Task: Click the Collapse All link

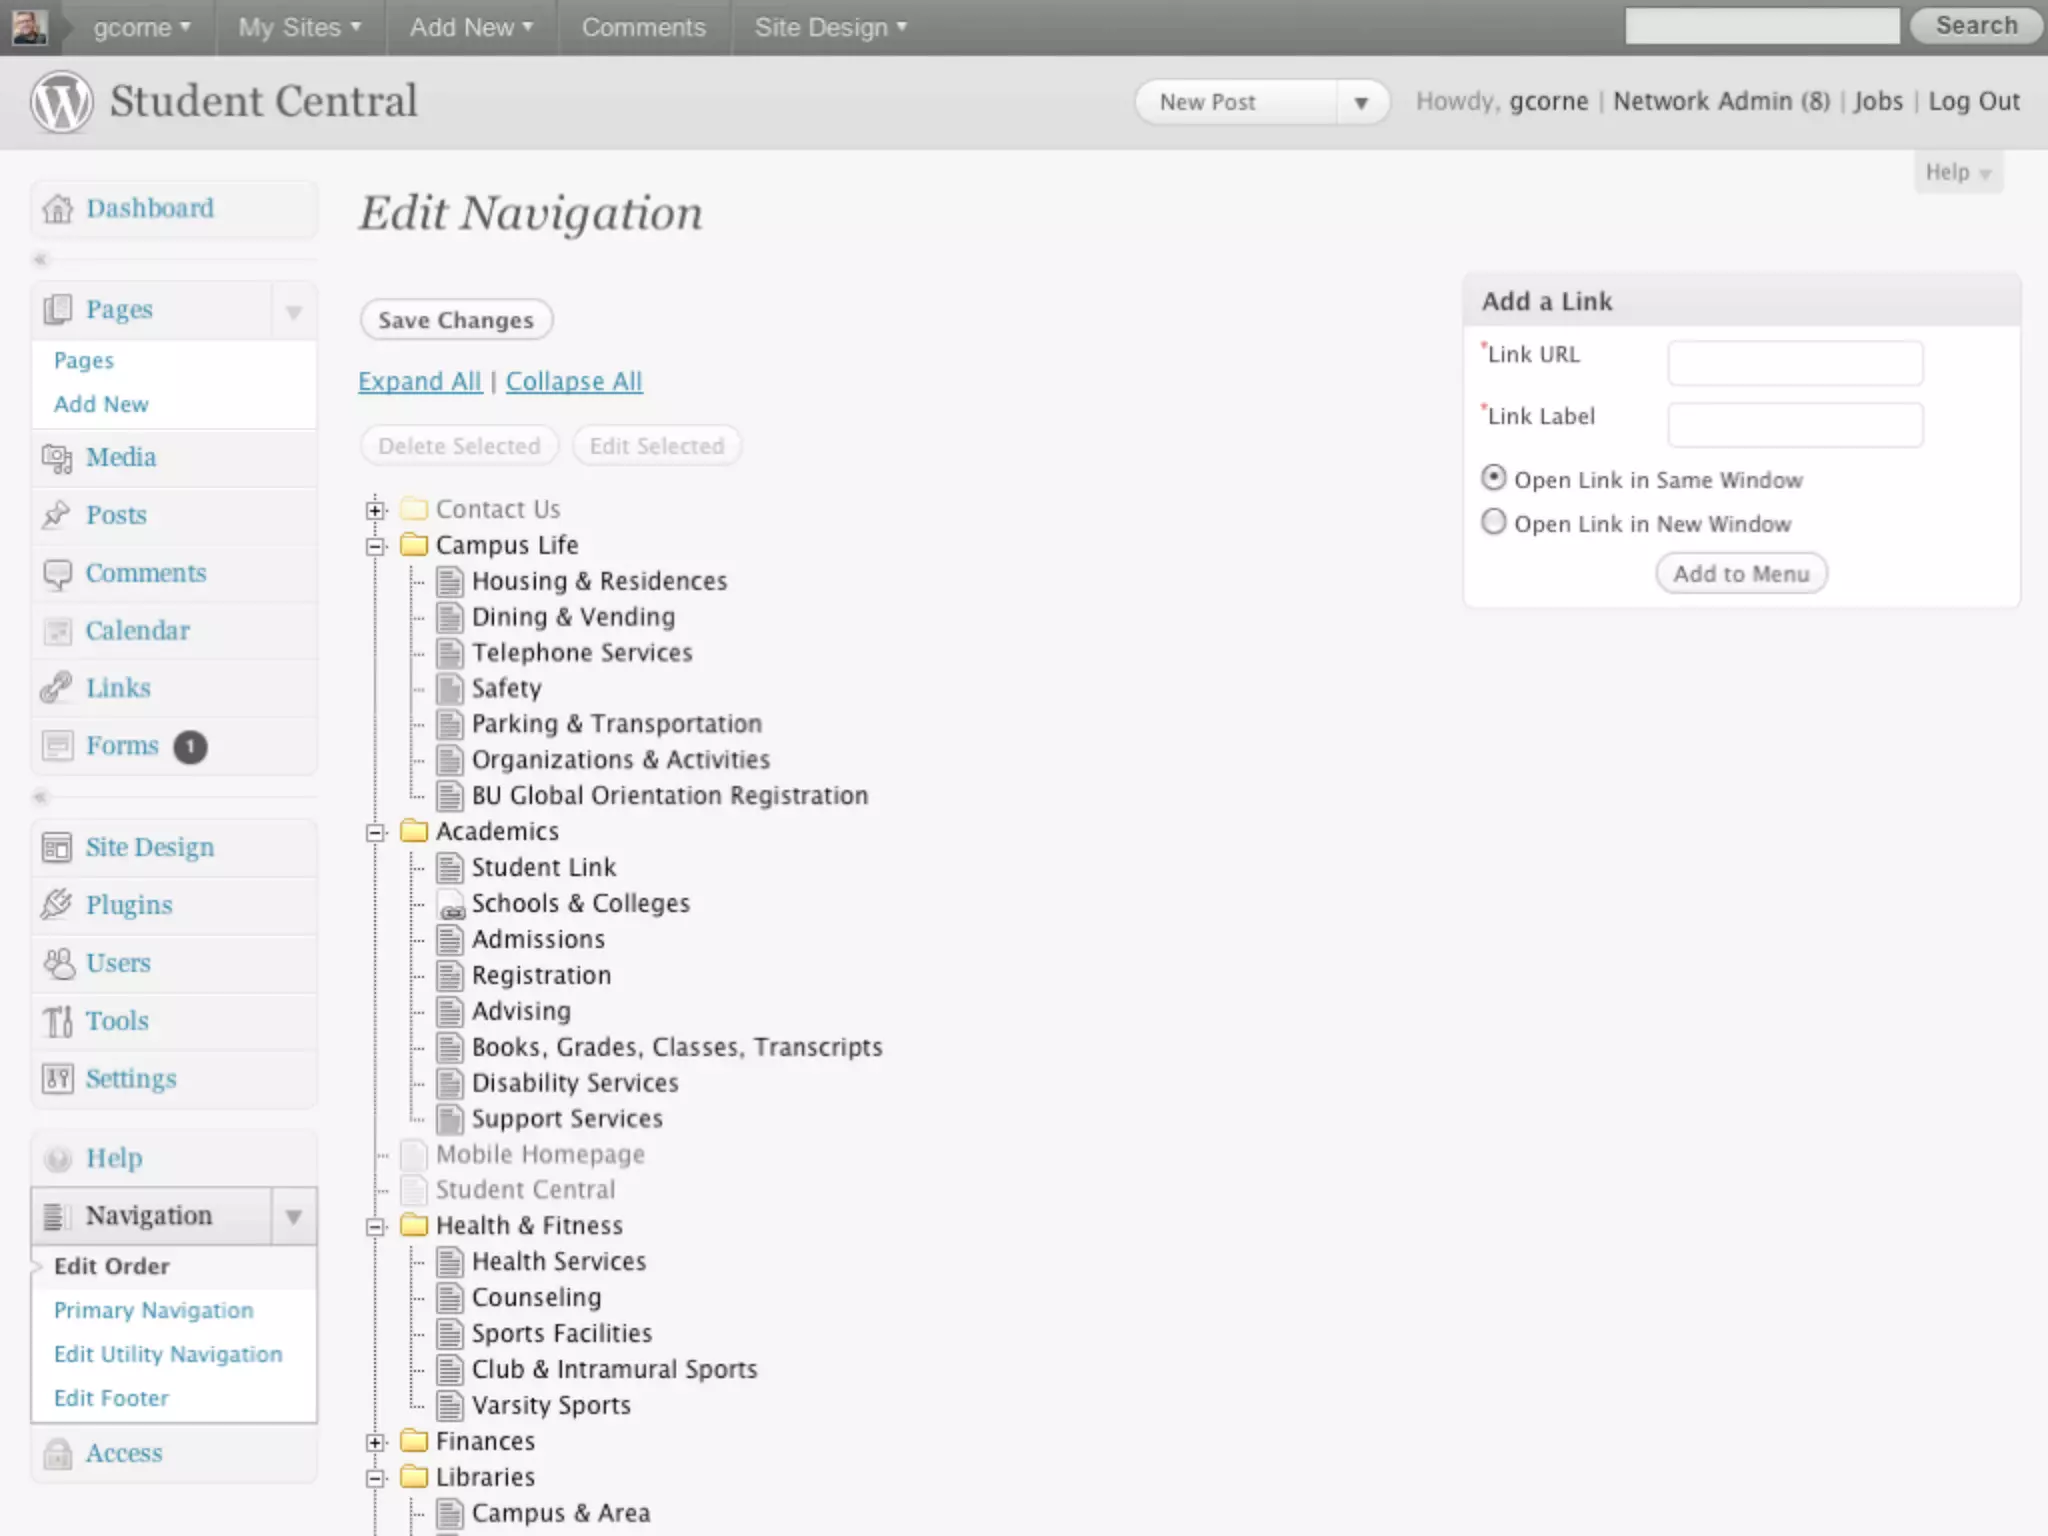Action: pos(574,381)
